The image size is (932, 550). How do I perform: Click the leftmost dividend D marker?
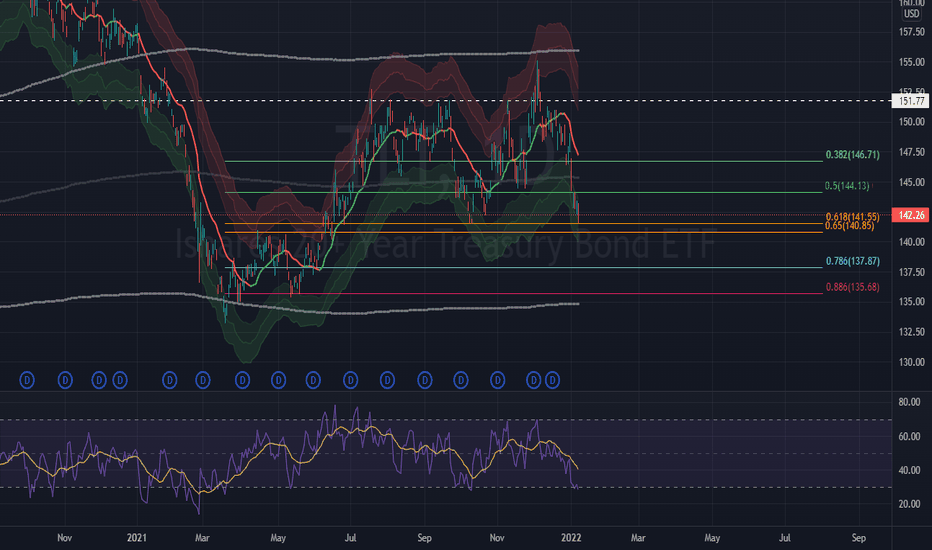coord(27,379)
